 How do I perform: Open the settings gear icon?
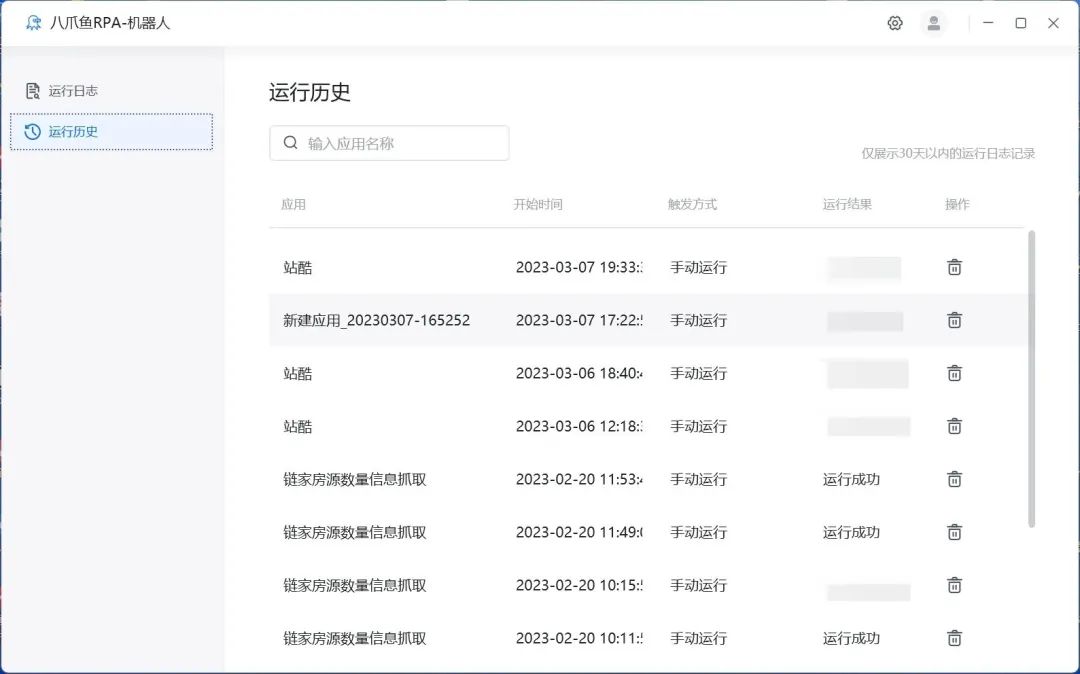[895, 23]
